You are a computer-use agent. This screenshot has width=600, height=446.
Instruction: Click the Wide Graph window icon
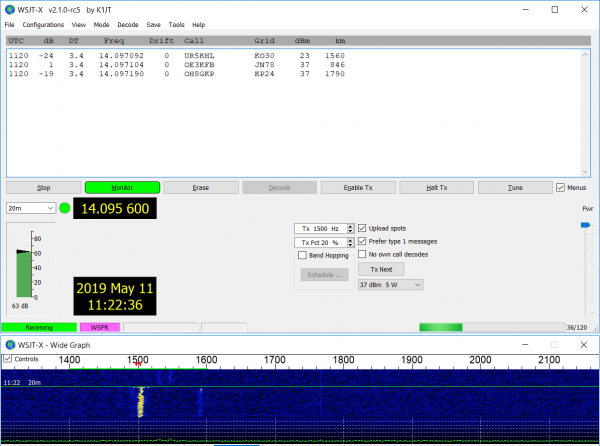[10, 344]
